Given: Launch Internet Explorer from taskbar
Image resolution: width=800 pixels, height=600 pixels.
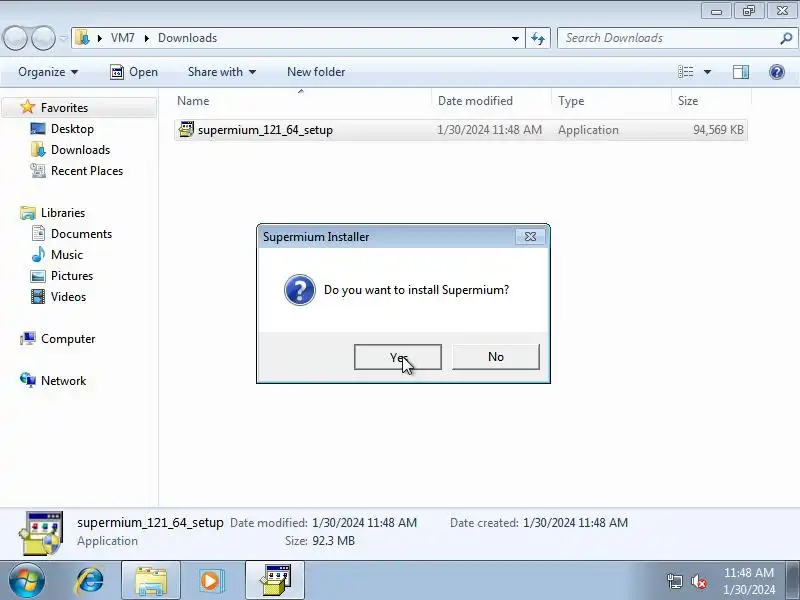Looking at the screenshot, I should pyautogui.click(x=89, y=581).
